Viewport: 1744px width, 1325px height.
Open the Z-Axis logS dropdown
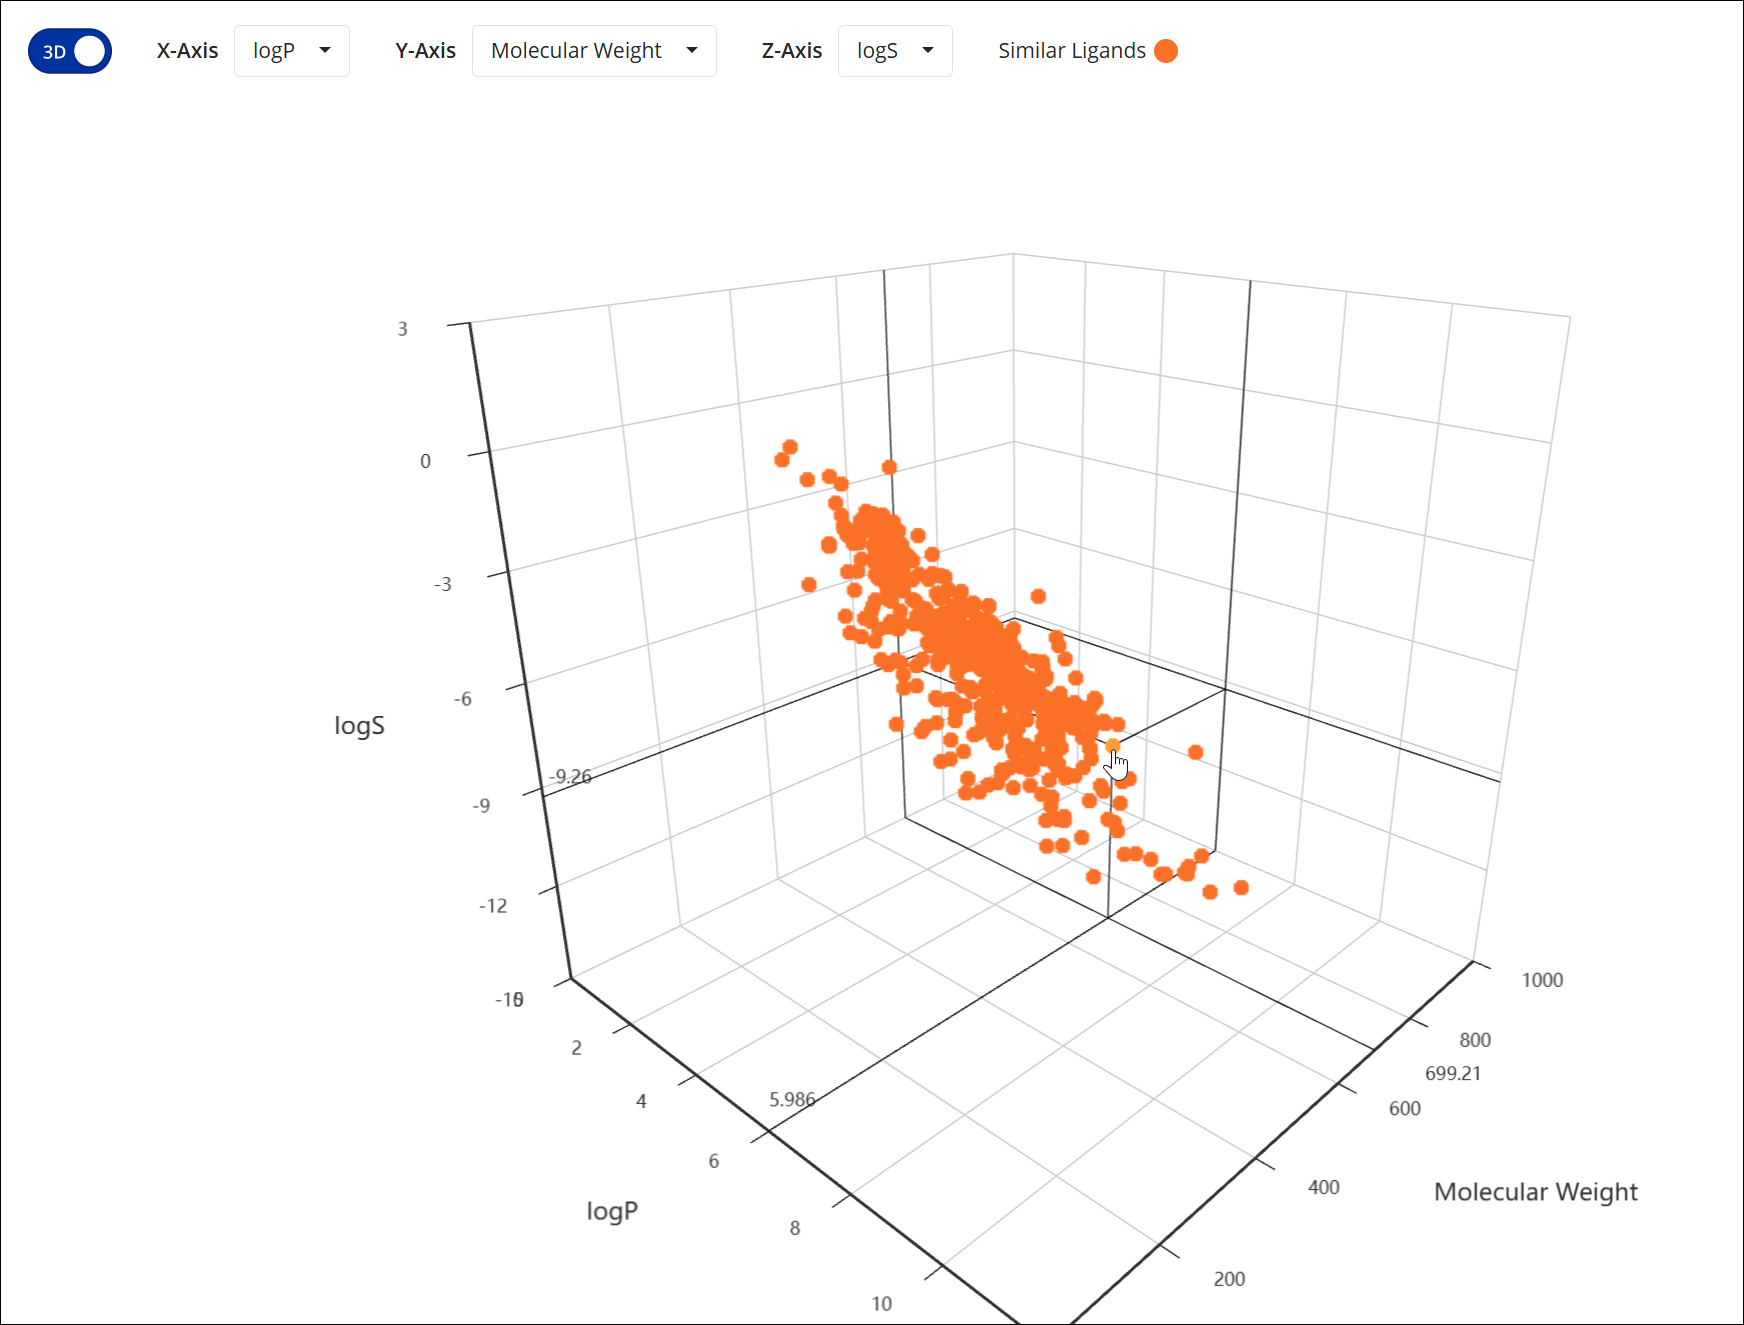pyautogui.click(x=895, y=51)
